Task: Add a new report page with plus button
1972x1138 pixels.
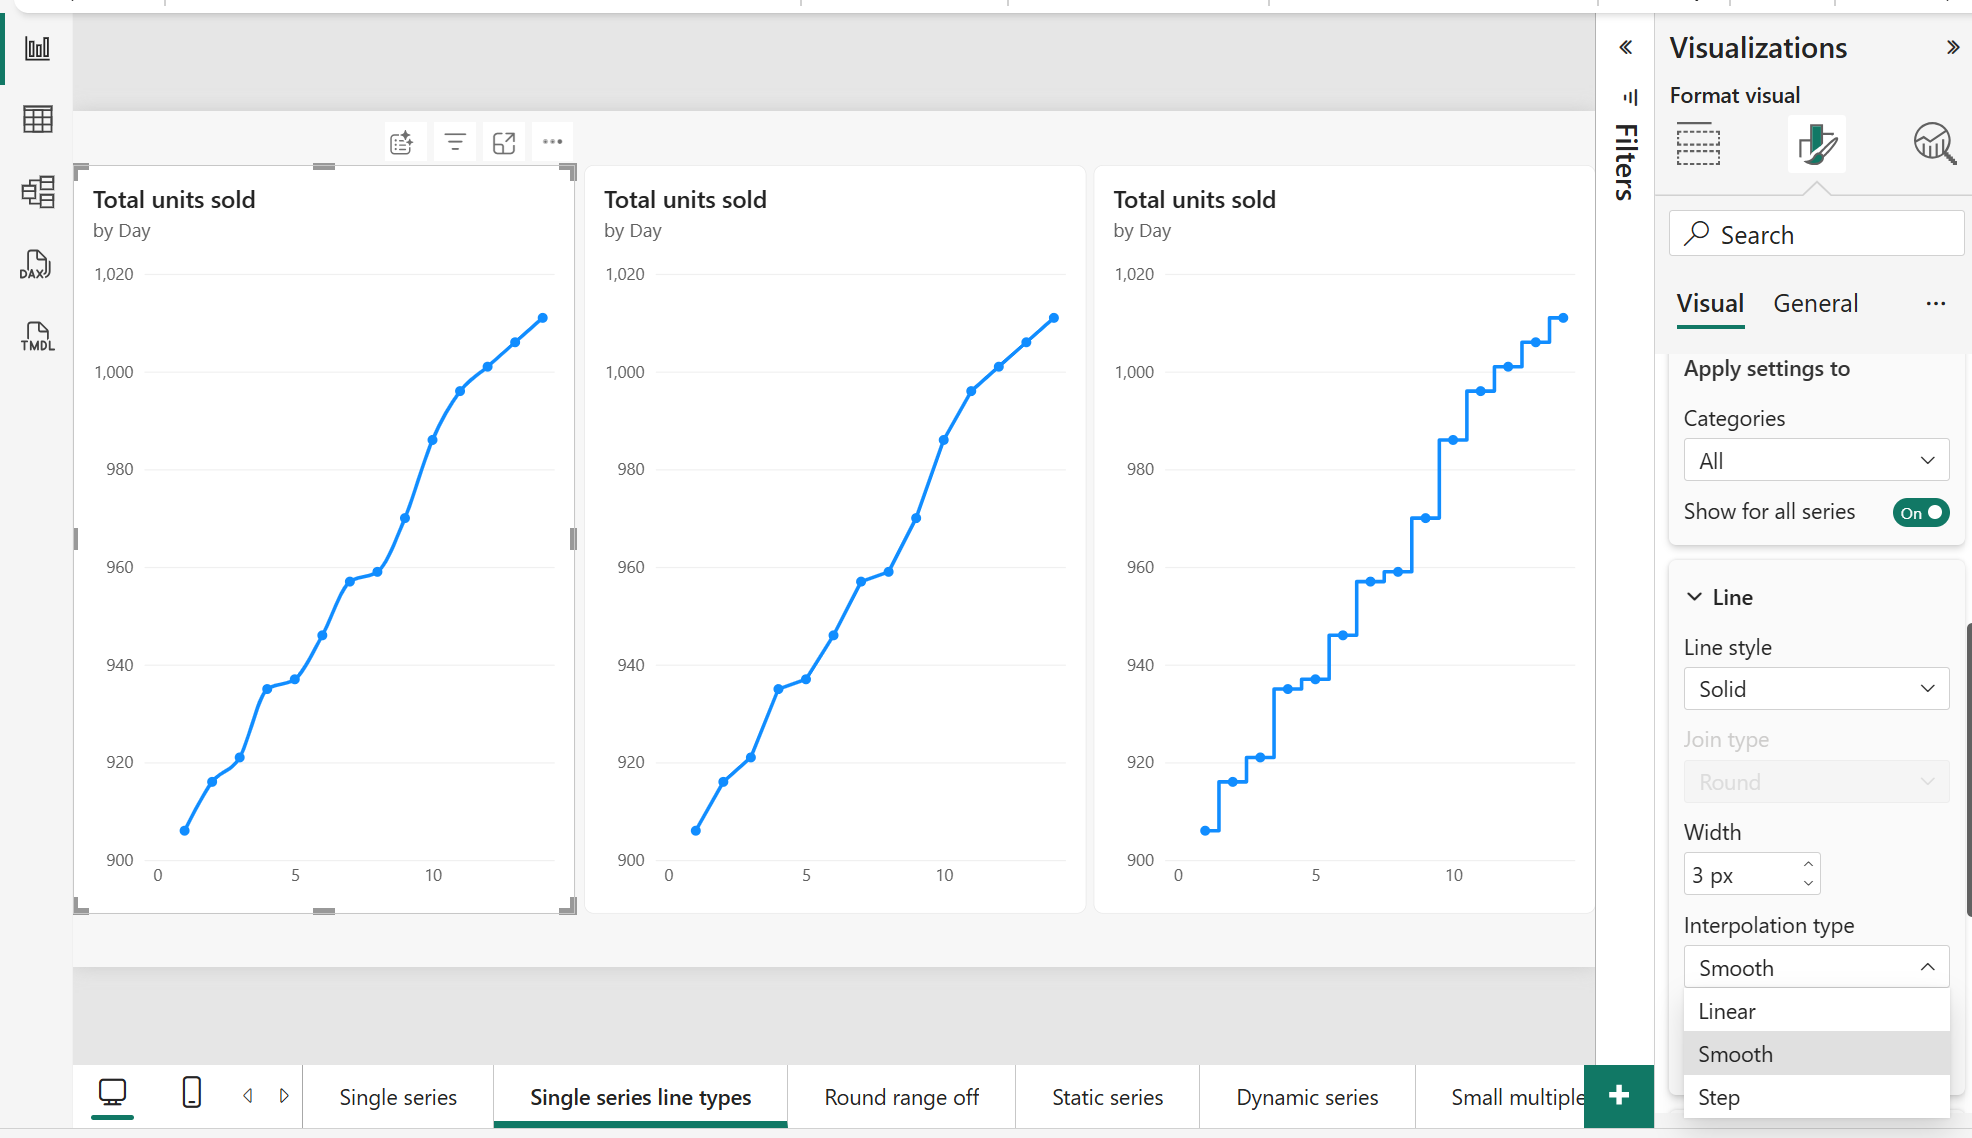Action: click(1618, 1097)
